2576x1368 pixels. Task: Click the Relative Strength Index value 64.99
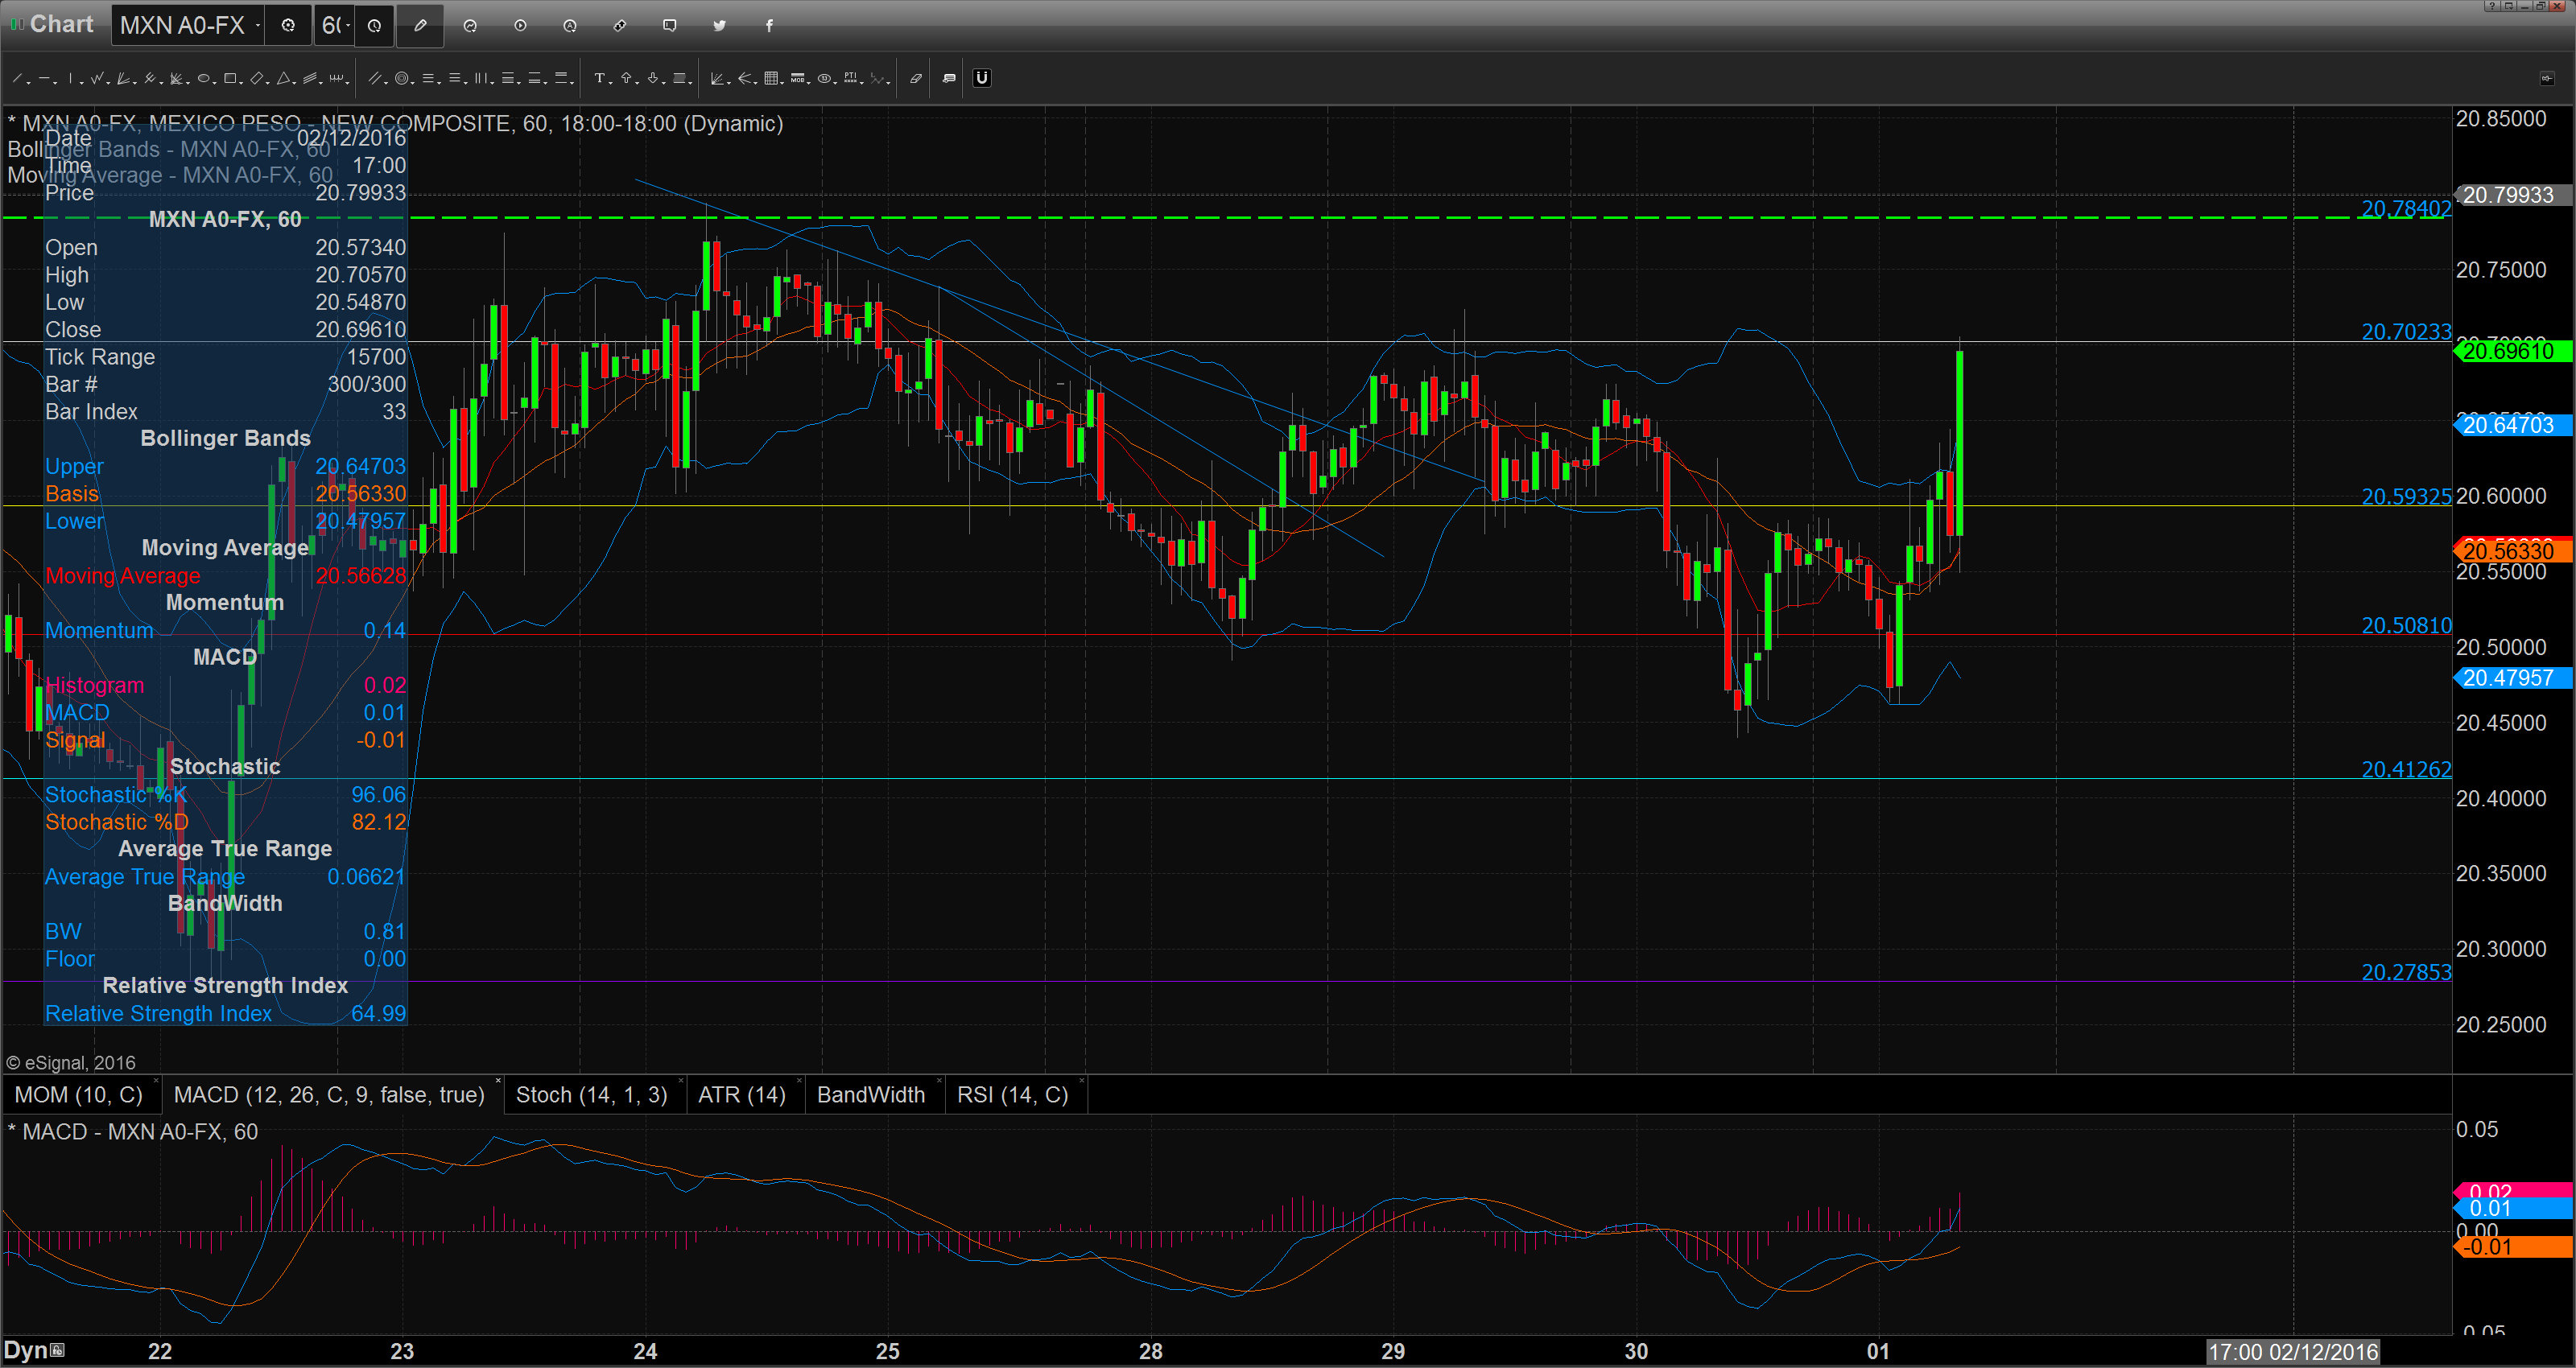tap(379, 1013)
